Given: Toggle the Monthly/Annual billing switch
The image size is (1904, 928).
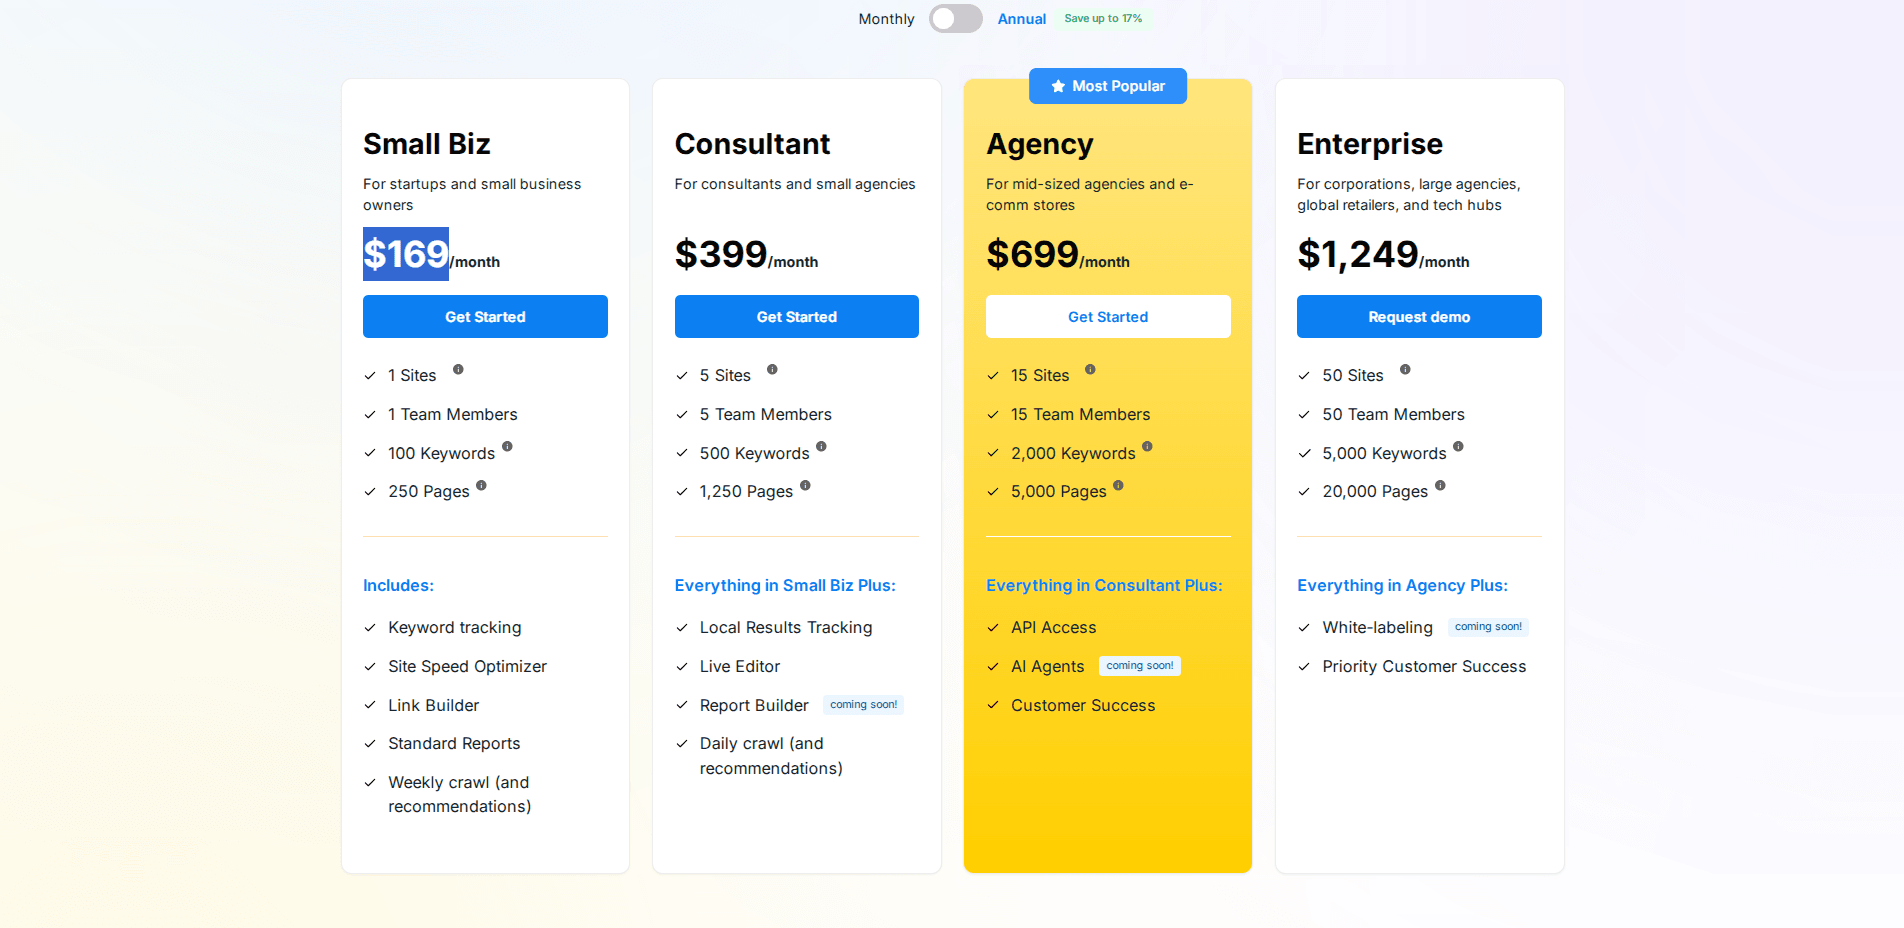Looking at the screenshot, I should coord(955,19).
